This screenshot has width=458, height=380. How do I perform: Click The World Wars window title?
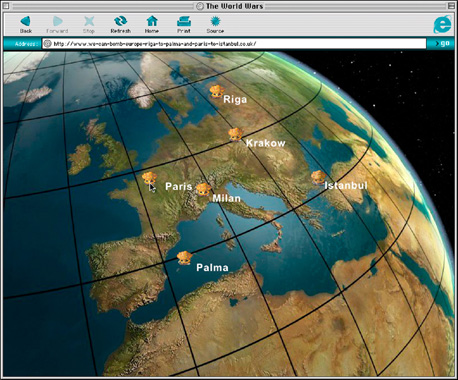coord(235,6)
